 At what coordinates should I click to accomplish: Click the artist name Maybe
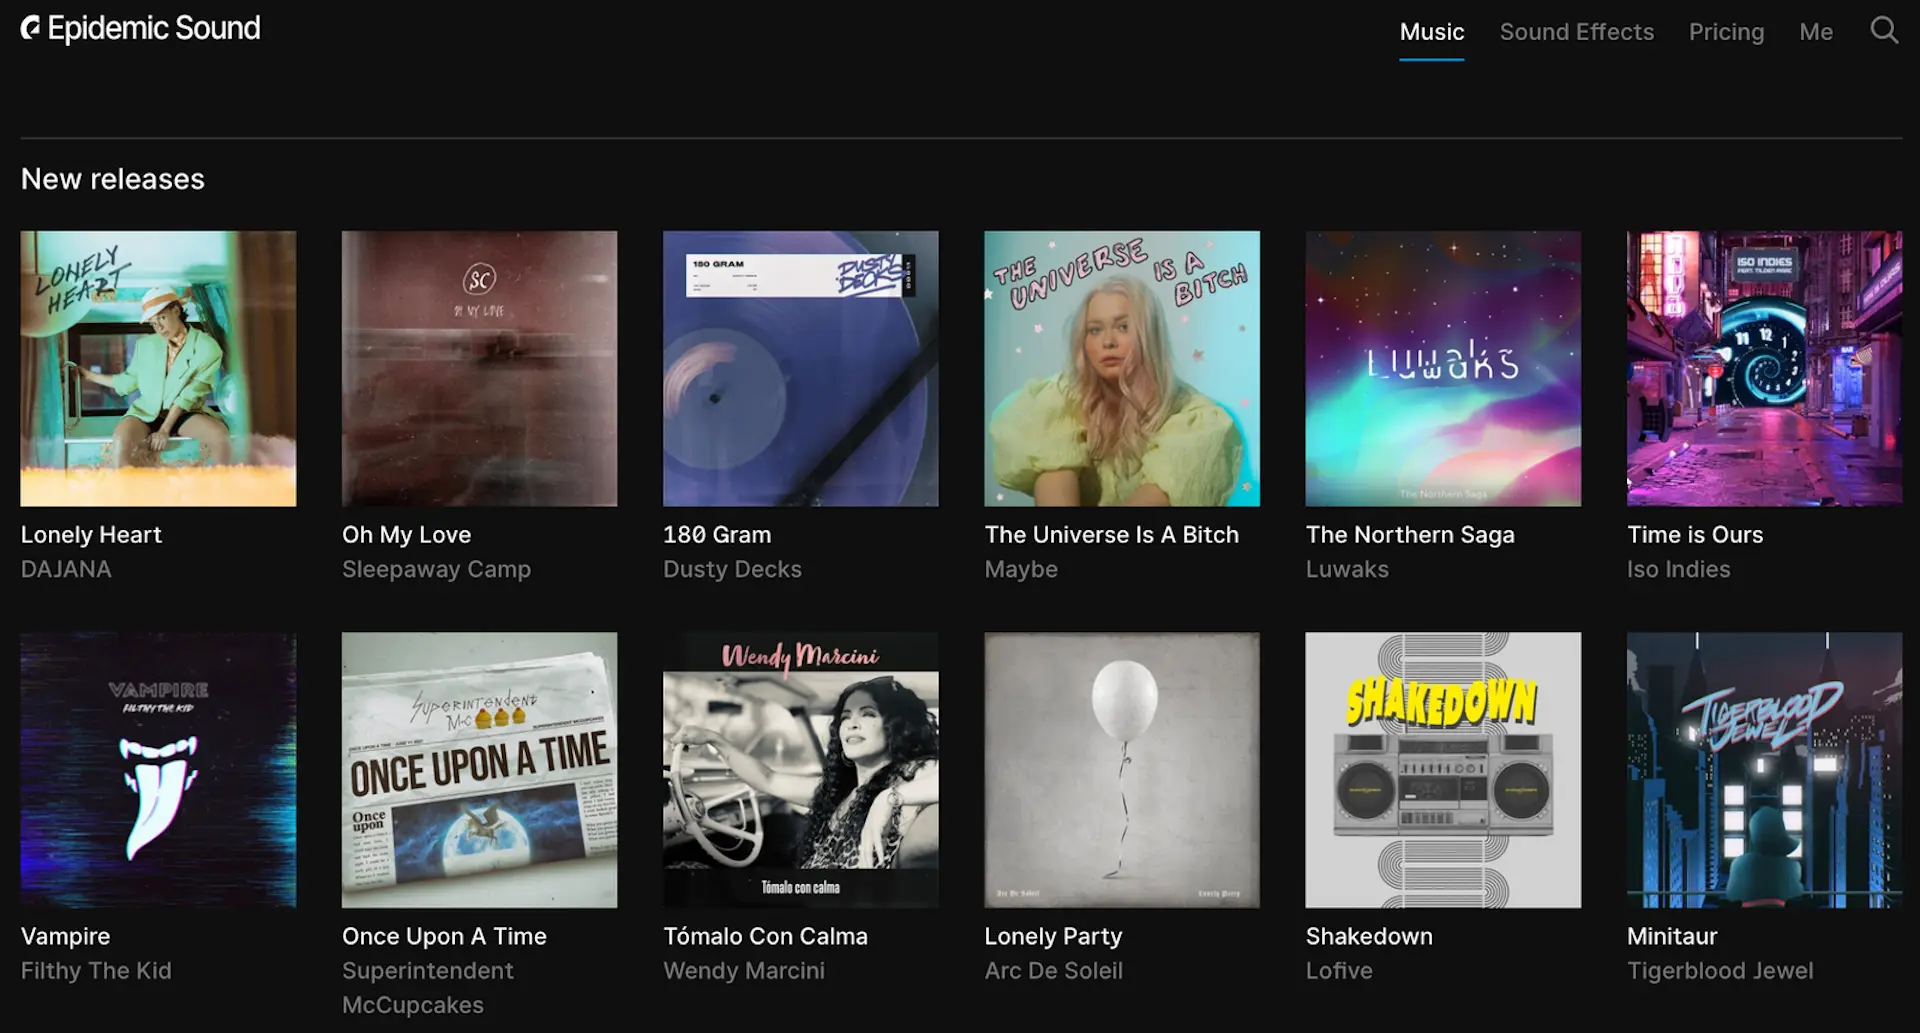[x=1021, y=569]
